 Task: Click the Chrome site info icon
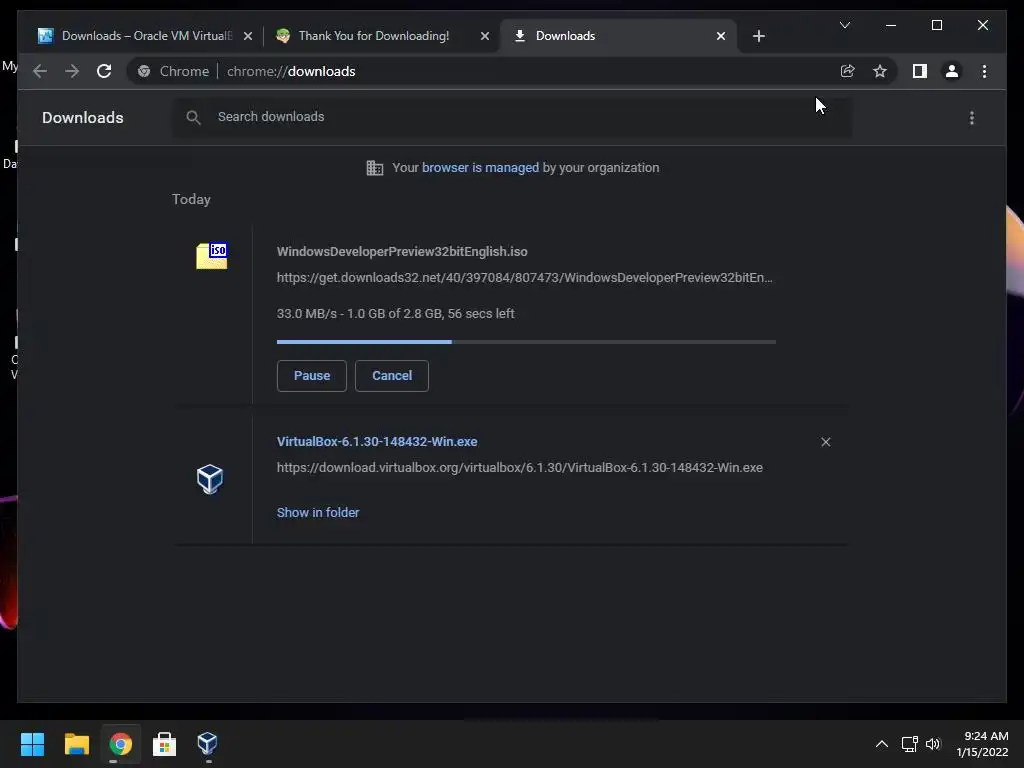pos(144,71)
